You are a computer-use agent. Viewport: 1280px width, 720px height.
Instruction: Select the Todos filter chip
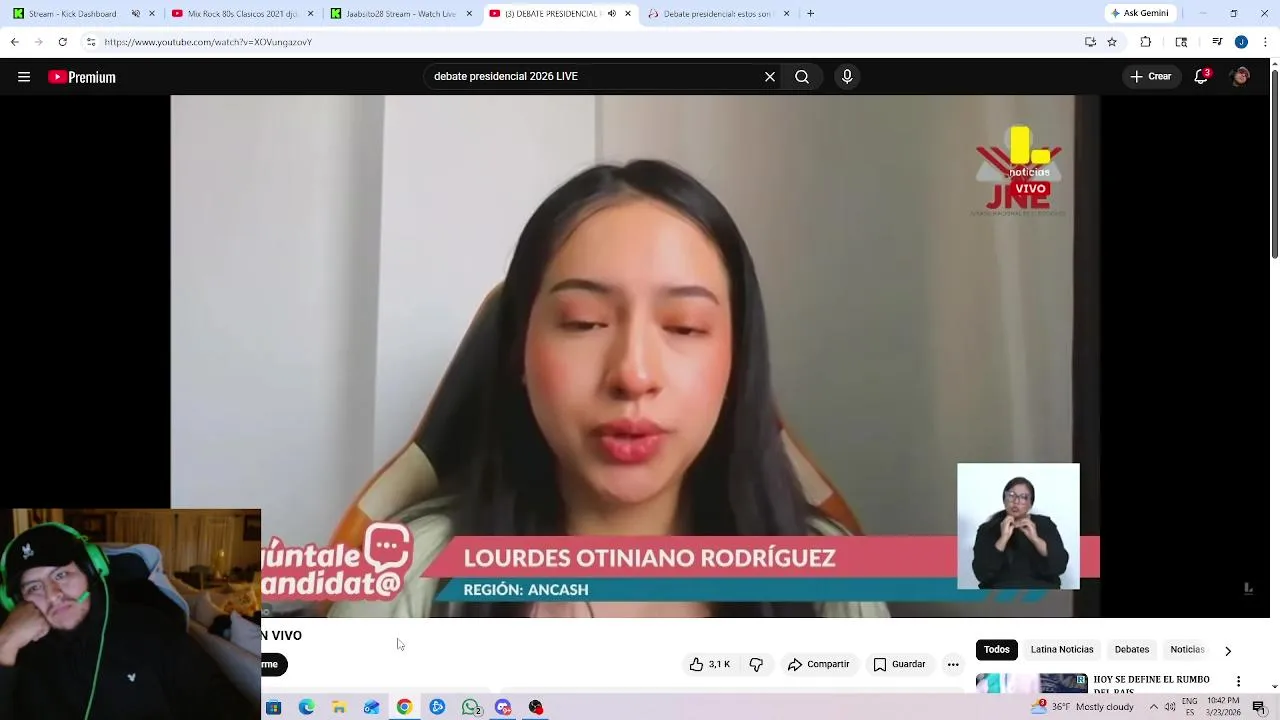[997, 650]
